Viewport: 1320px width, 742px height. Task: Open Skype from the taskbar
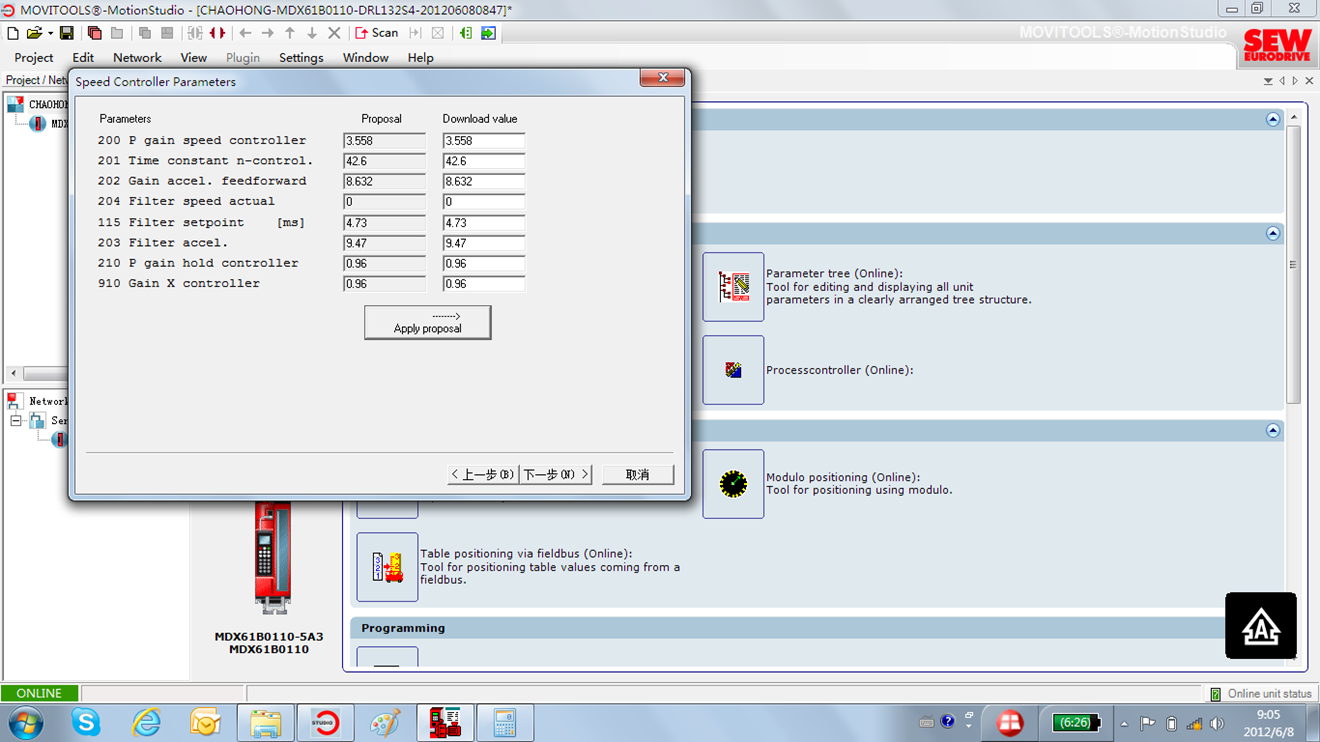point(86,722)
